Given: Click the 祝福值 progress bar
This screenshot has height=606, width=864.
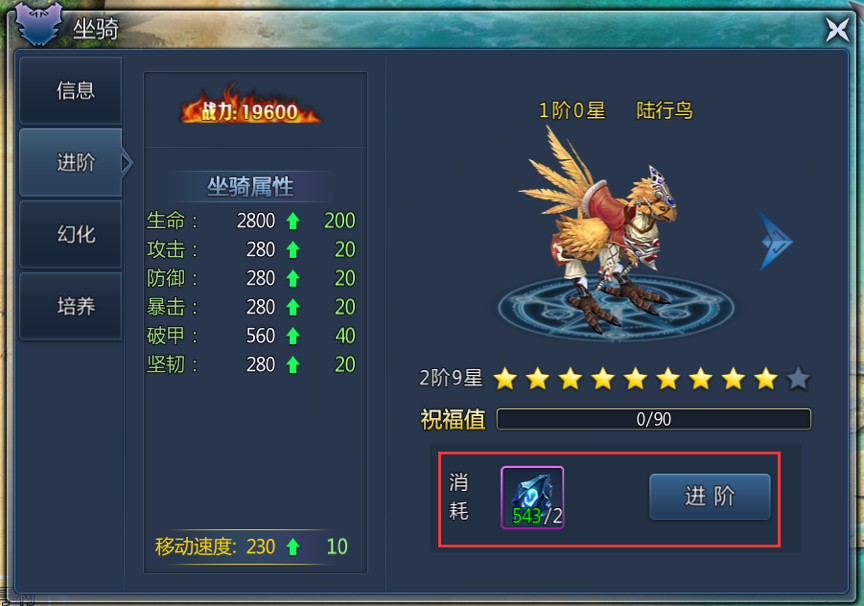Looking at the screenshot, I should [x=654, y=419].
